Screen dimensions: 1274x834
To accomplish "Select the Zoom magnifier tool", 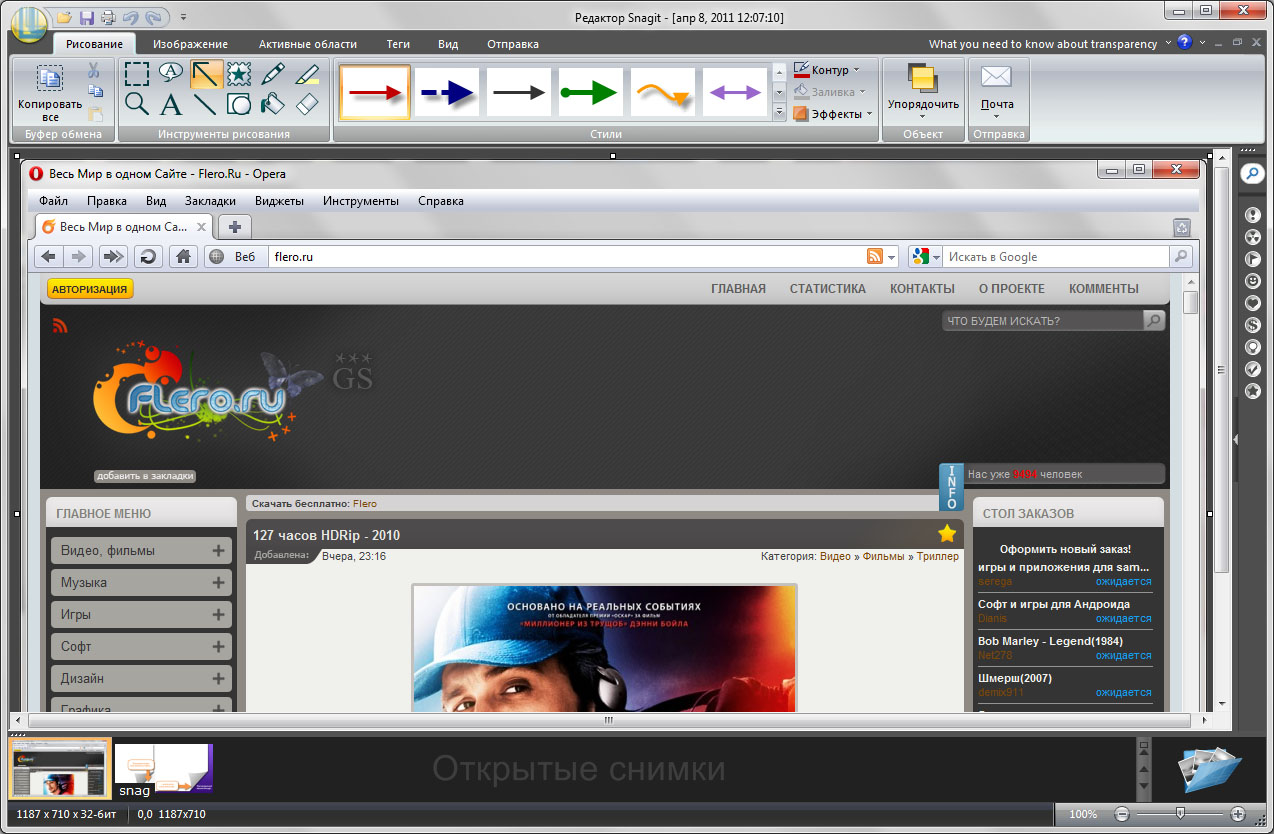I will (137, 103).
